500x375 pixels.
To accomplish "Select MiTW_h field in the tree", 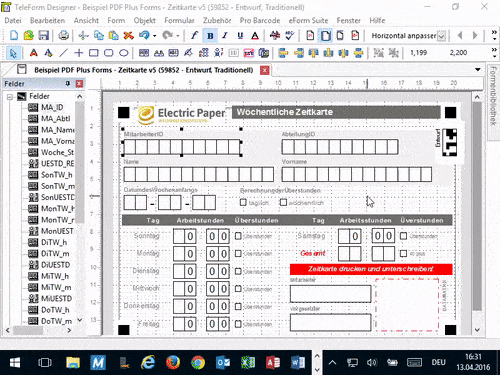I will (55, 276).
